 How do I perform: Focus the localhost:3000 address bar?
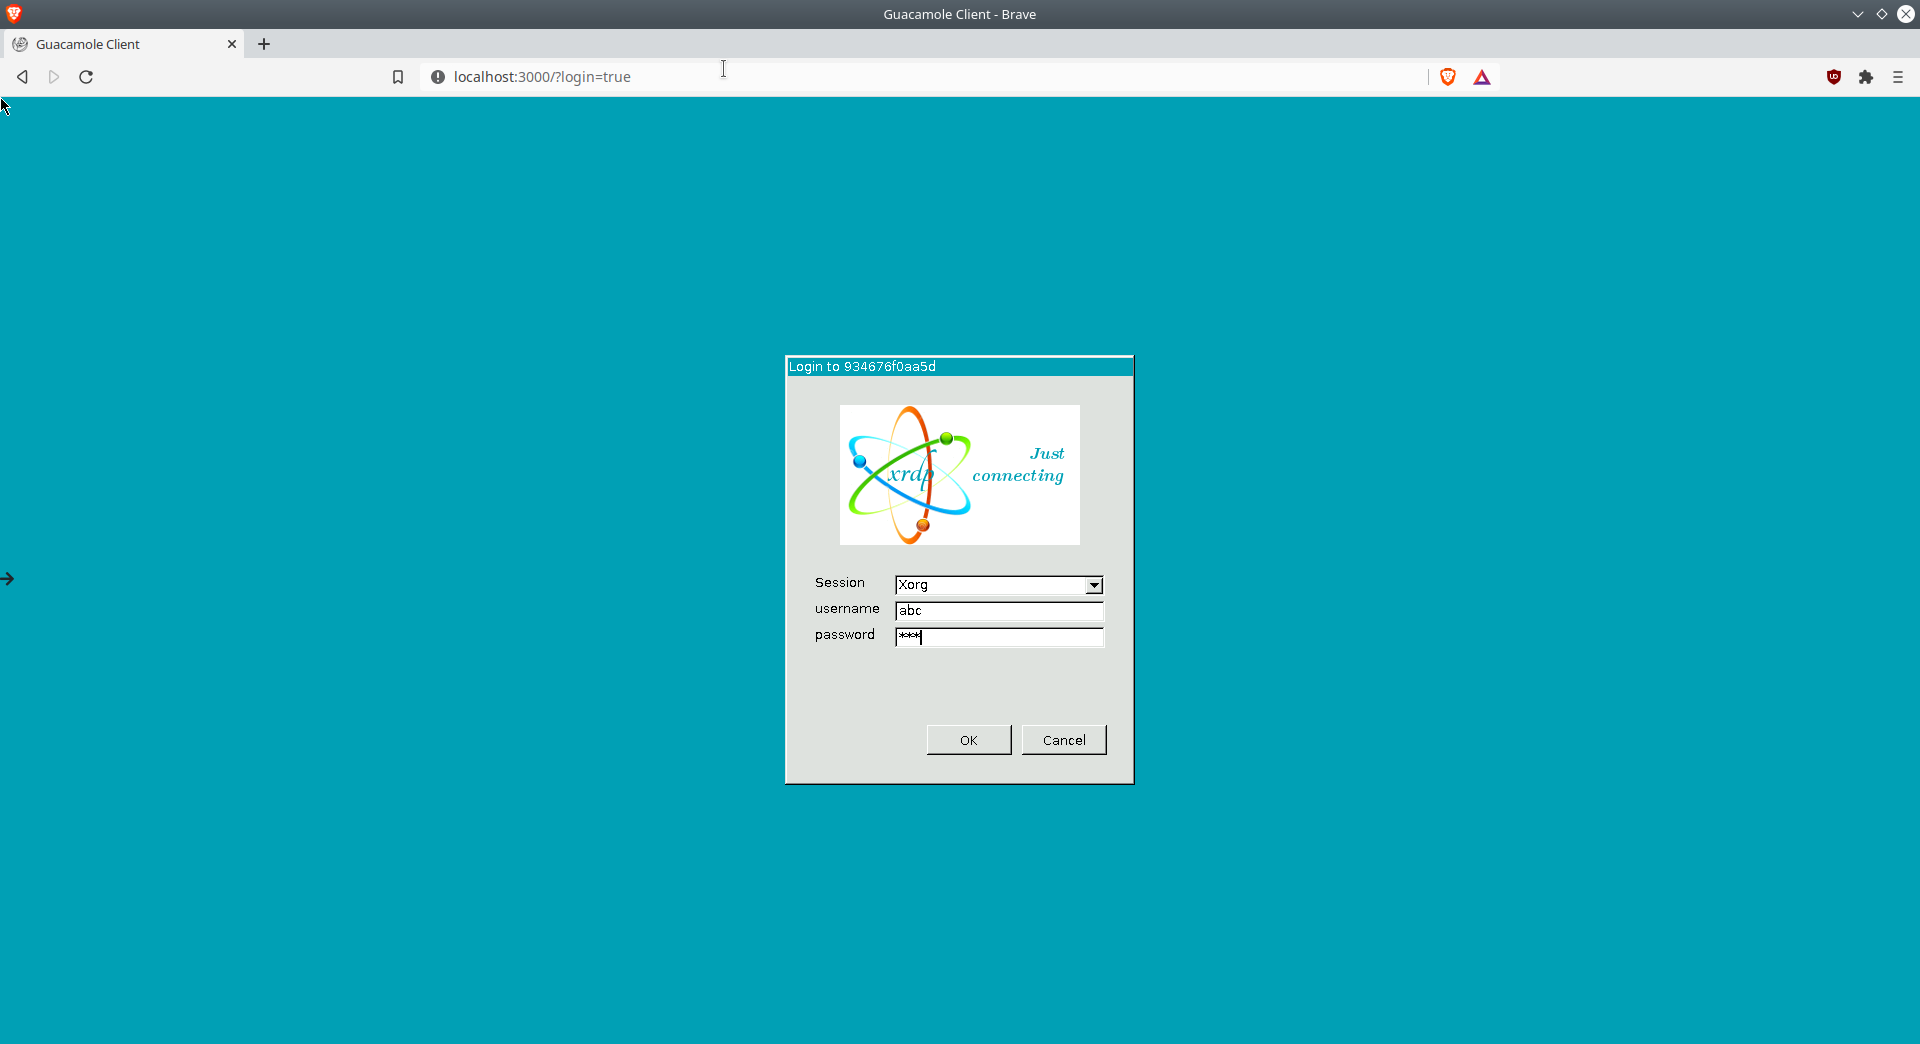pyautogui.click(x=925, y=77)
